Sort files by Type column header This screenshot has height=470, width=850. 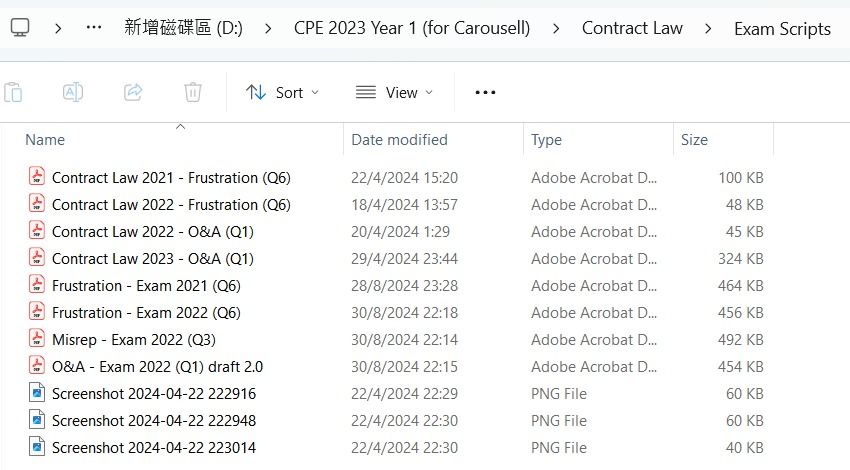pos(546,140)
